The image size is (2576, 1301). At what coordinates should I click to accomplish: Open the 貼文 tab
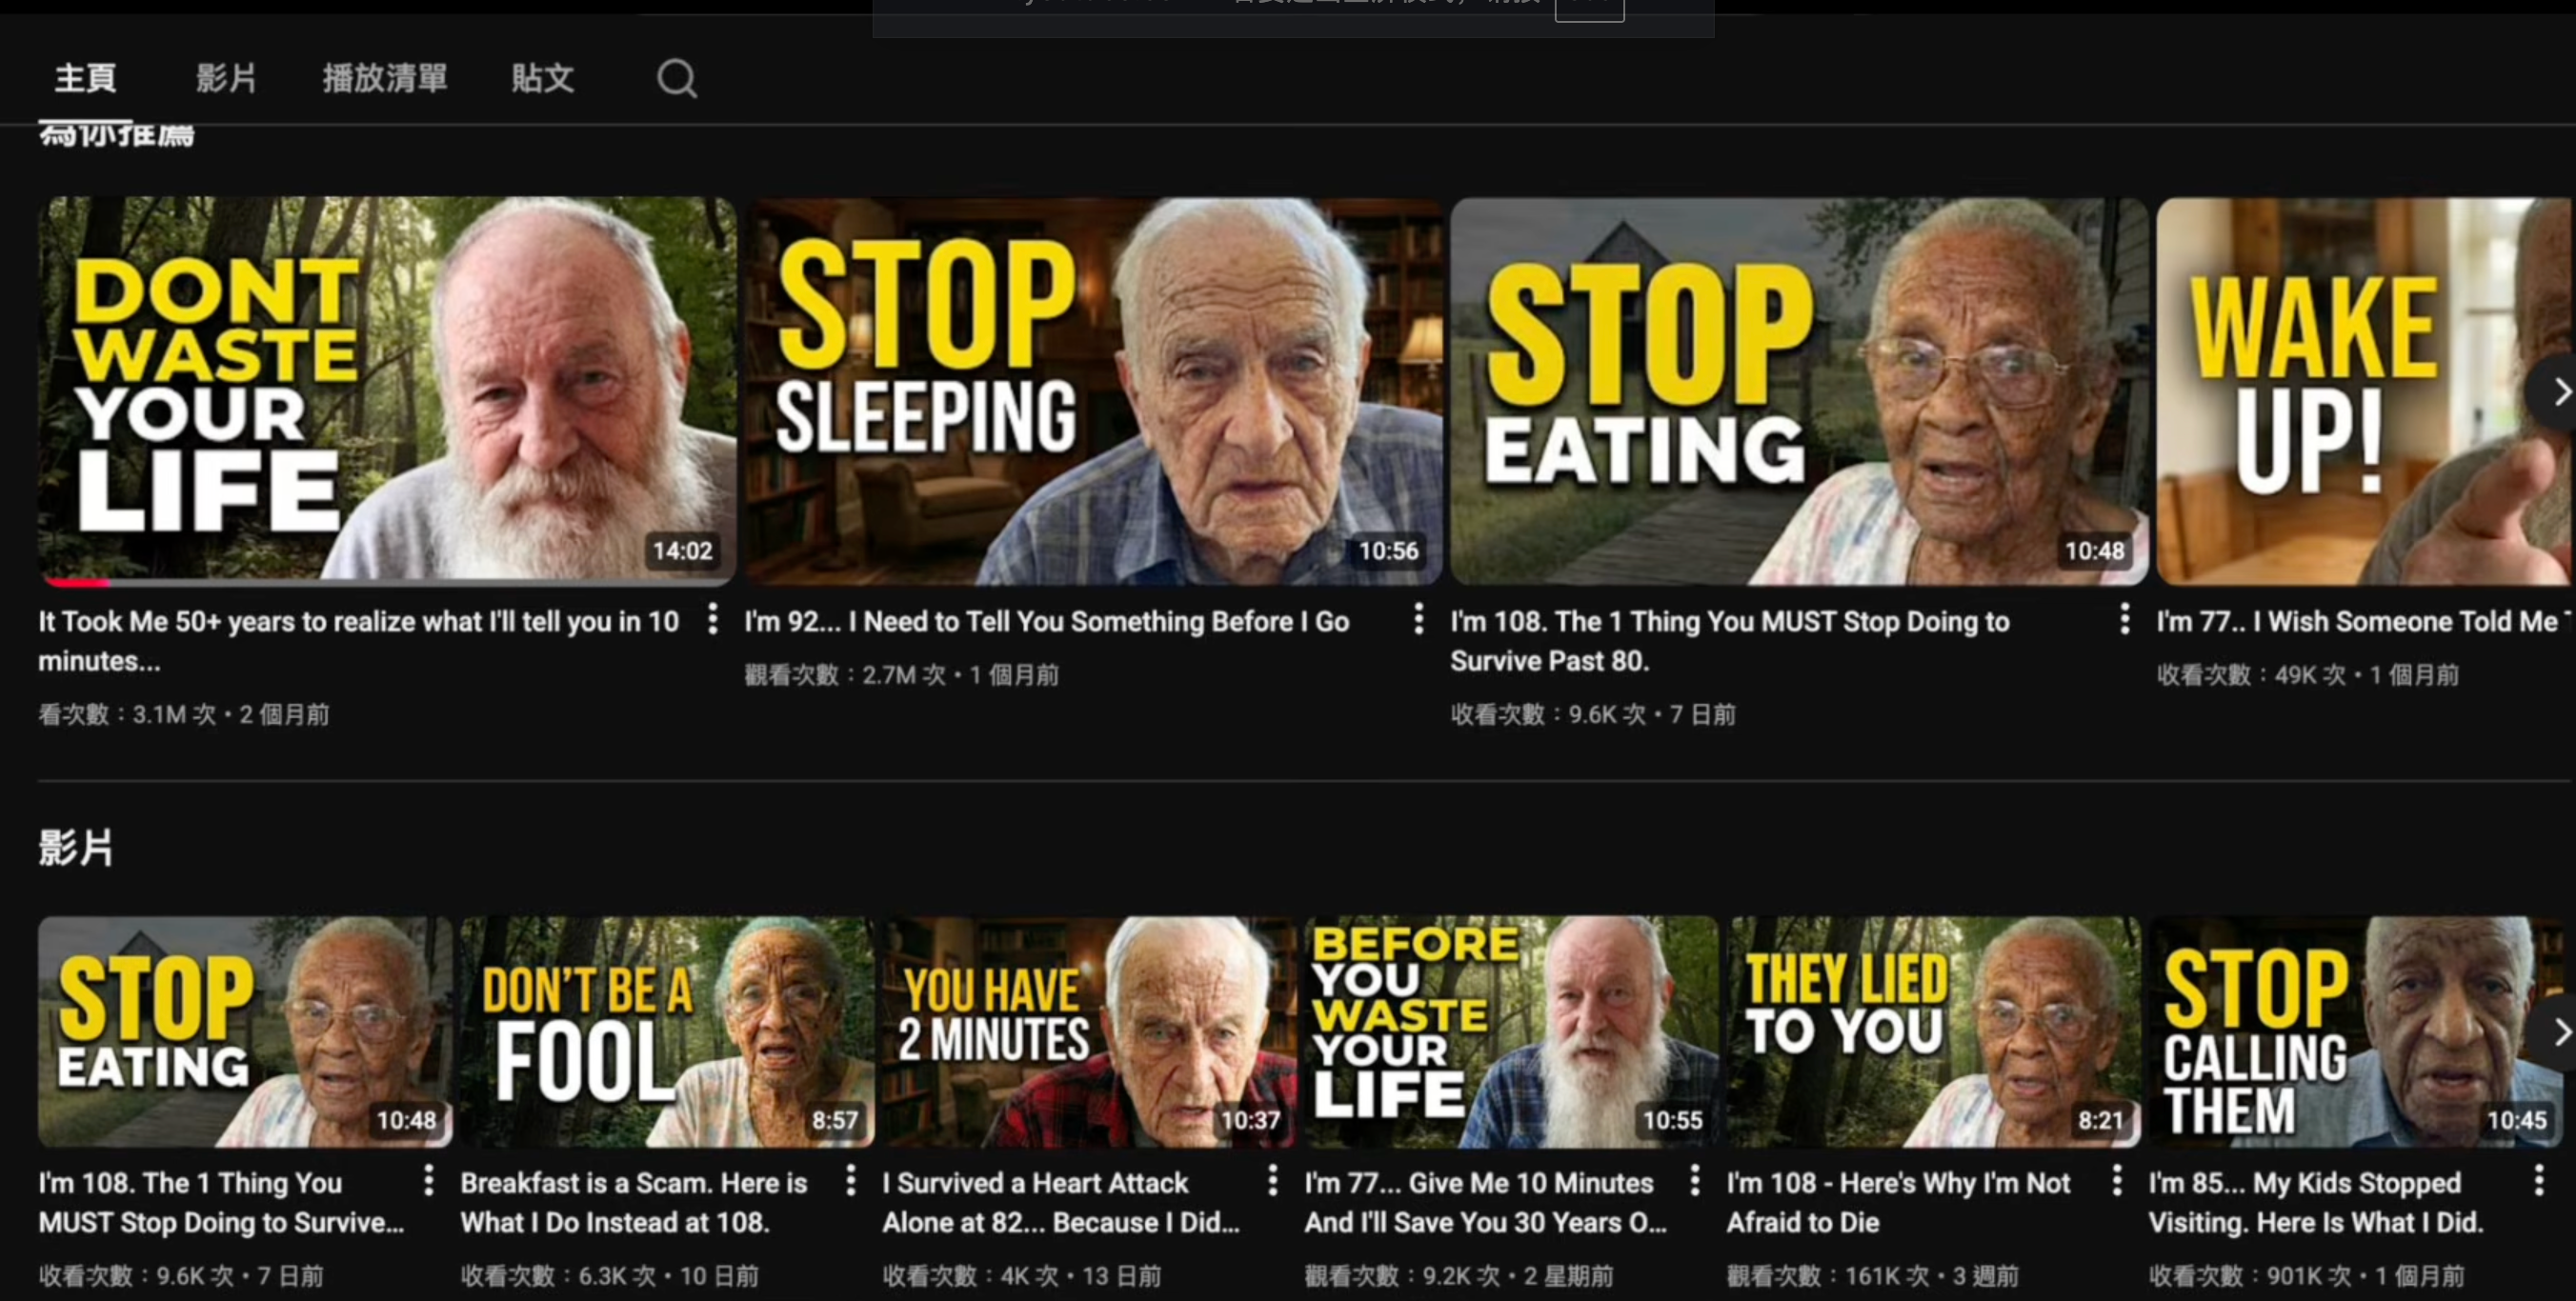point(543,78)
